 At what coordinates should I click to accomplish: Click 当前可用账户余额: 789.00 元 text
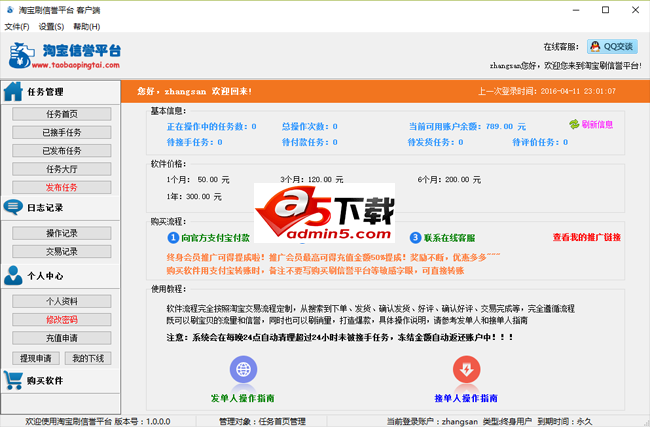(x=467, y=126)
